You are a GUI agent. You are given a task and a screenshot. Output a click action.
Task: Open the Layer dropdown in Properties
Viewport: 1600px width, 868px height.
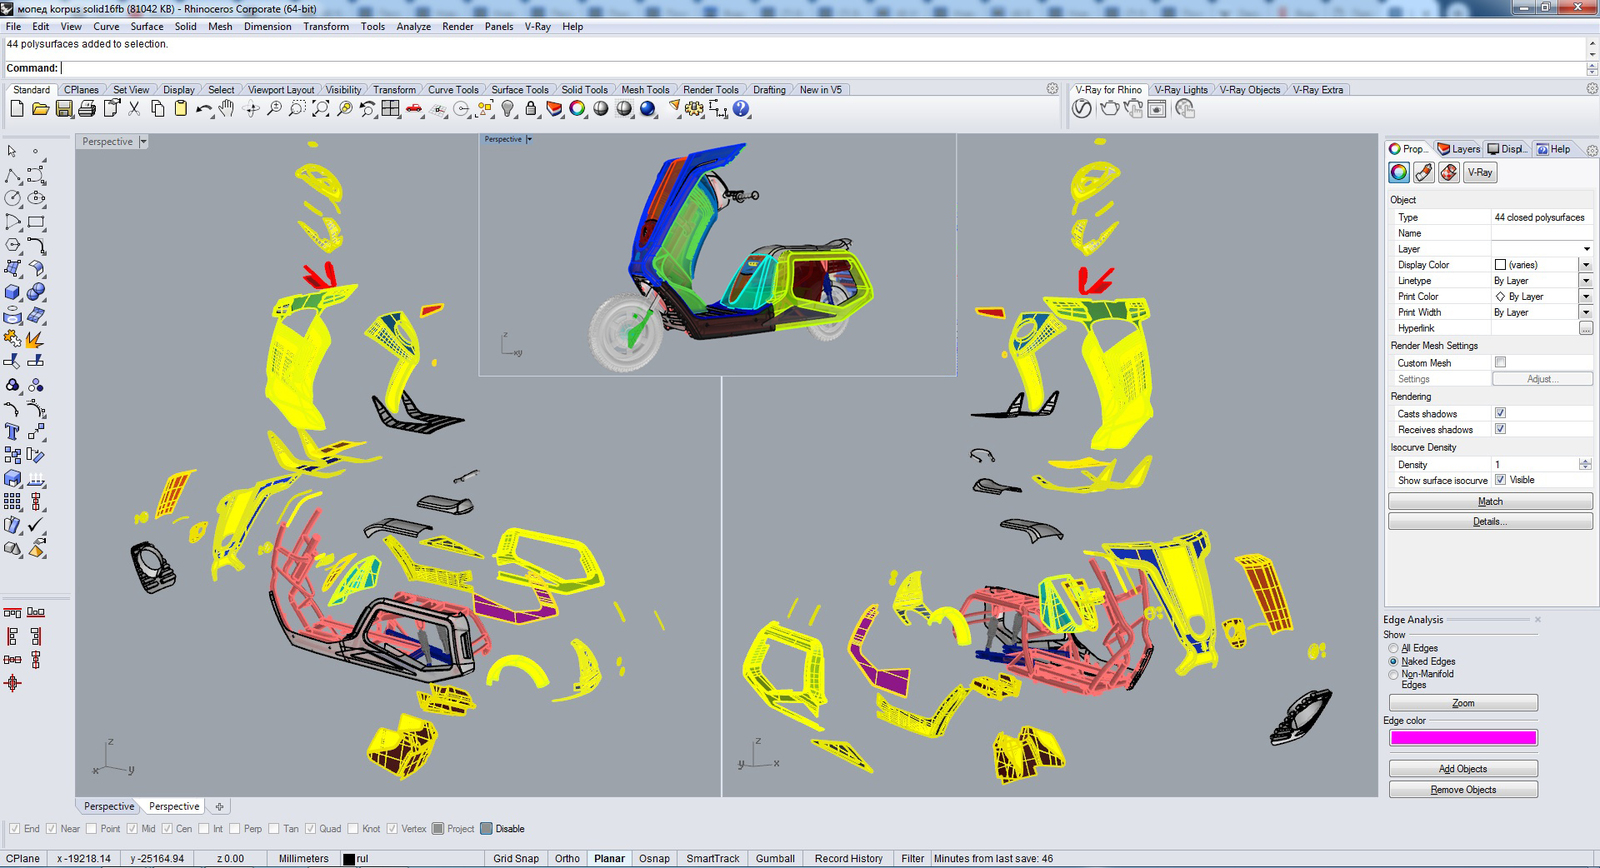tap(1586, 249)
